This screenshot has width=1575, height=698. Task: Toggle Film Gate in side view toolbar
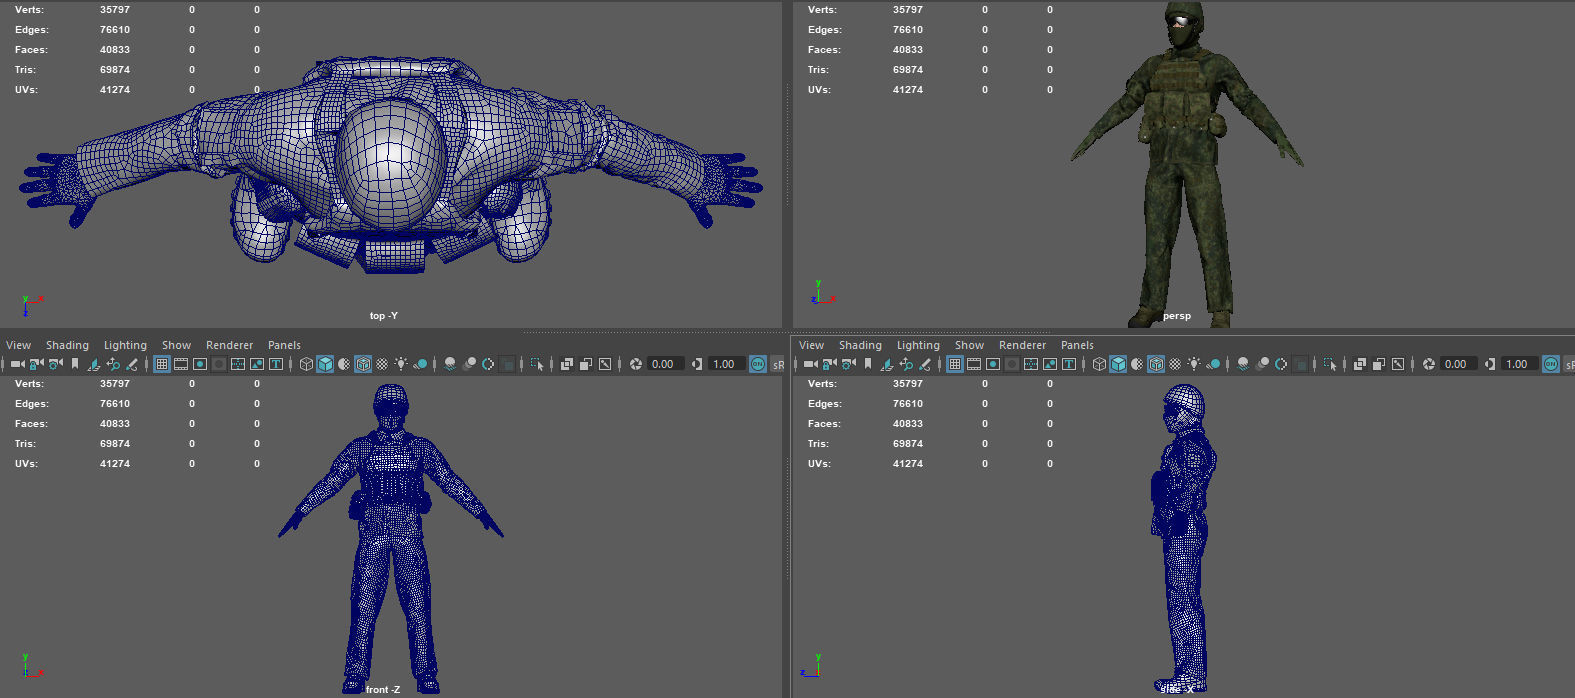coord(973,364)
